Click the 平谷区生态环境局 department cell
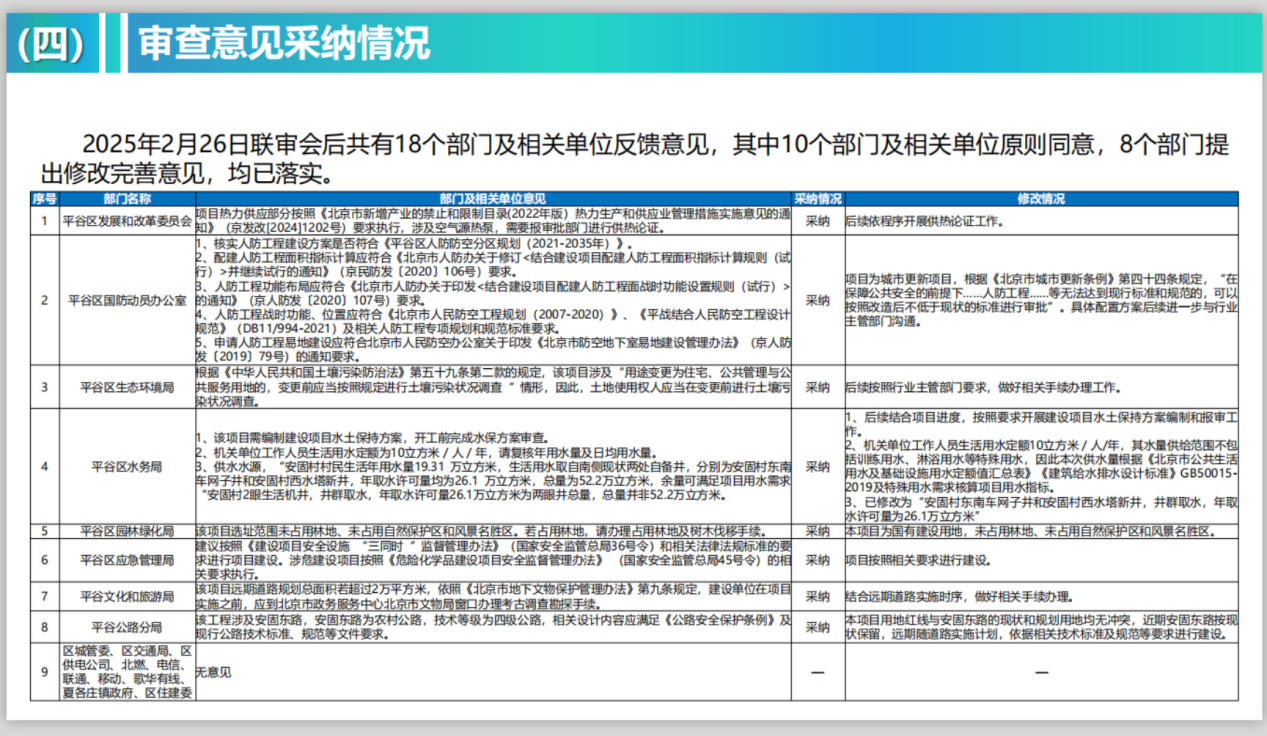Image resolution: width=1267 pixels, height=736 pixels. 126,387
